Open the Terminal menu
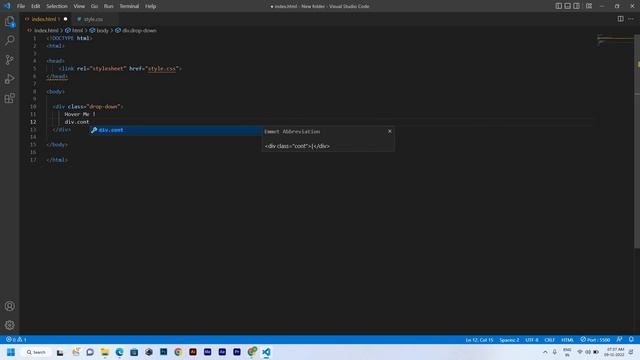The image size is (640, 360). [129, 6]
